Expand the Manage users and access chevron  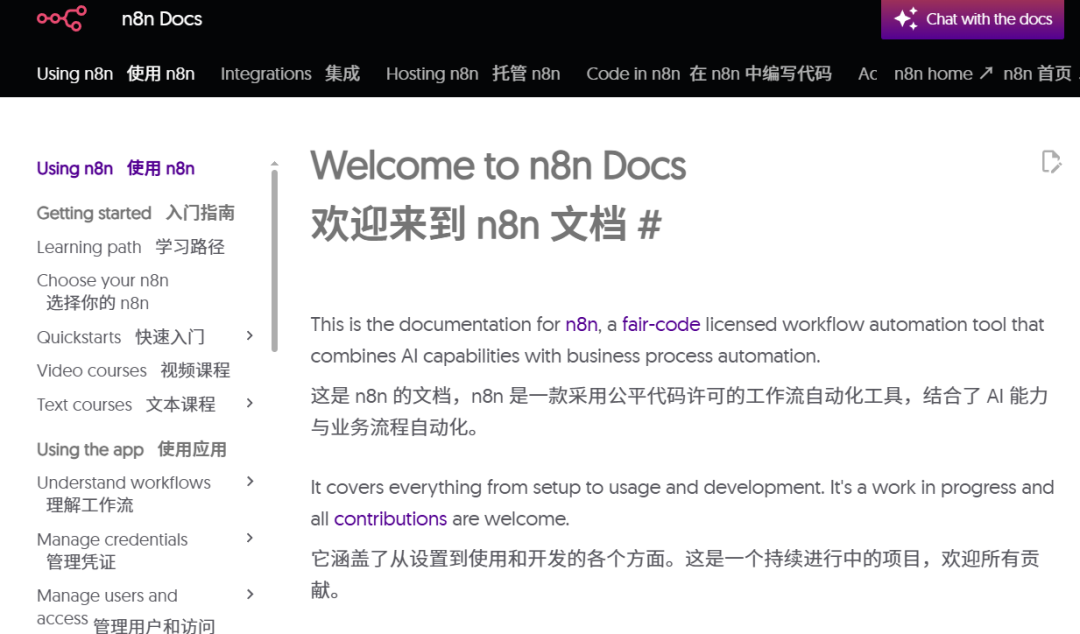tap(250, 594)
